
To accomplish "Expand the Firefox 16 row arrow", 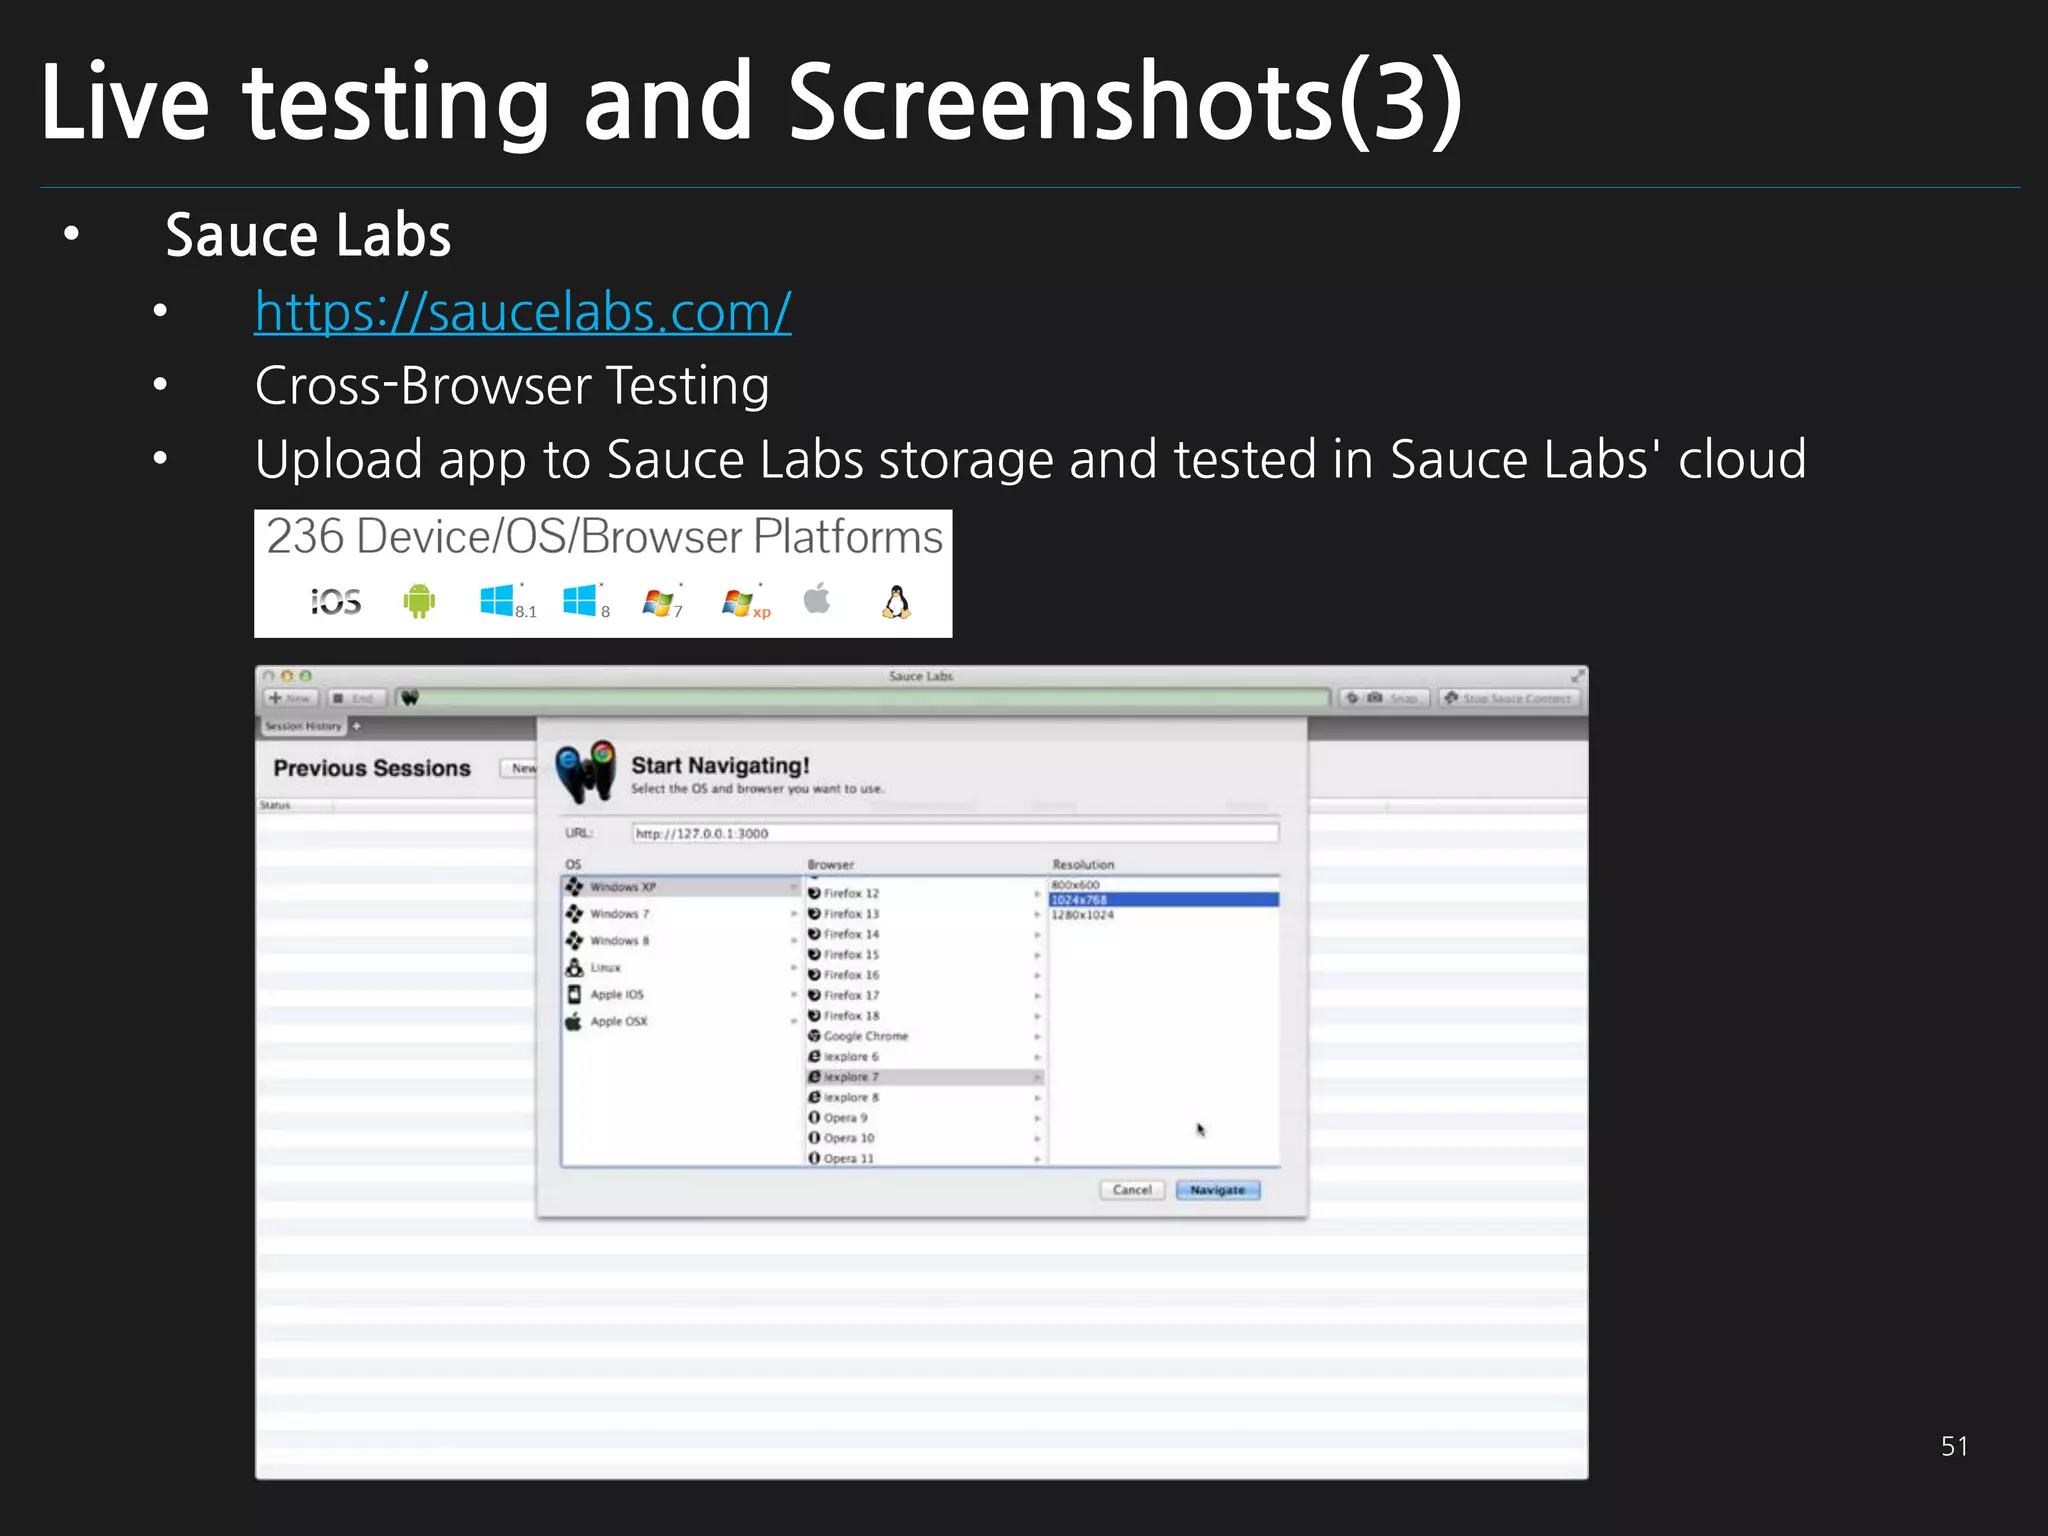I will point(1037,975).
